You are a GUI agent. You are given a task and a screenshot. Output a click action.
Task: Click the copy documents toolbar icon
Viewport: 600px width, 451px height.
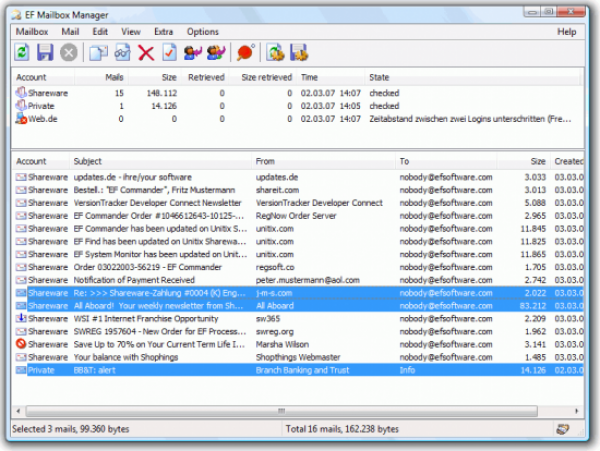[98, 53]
